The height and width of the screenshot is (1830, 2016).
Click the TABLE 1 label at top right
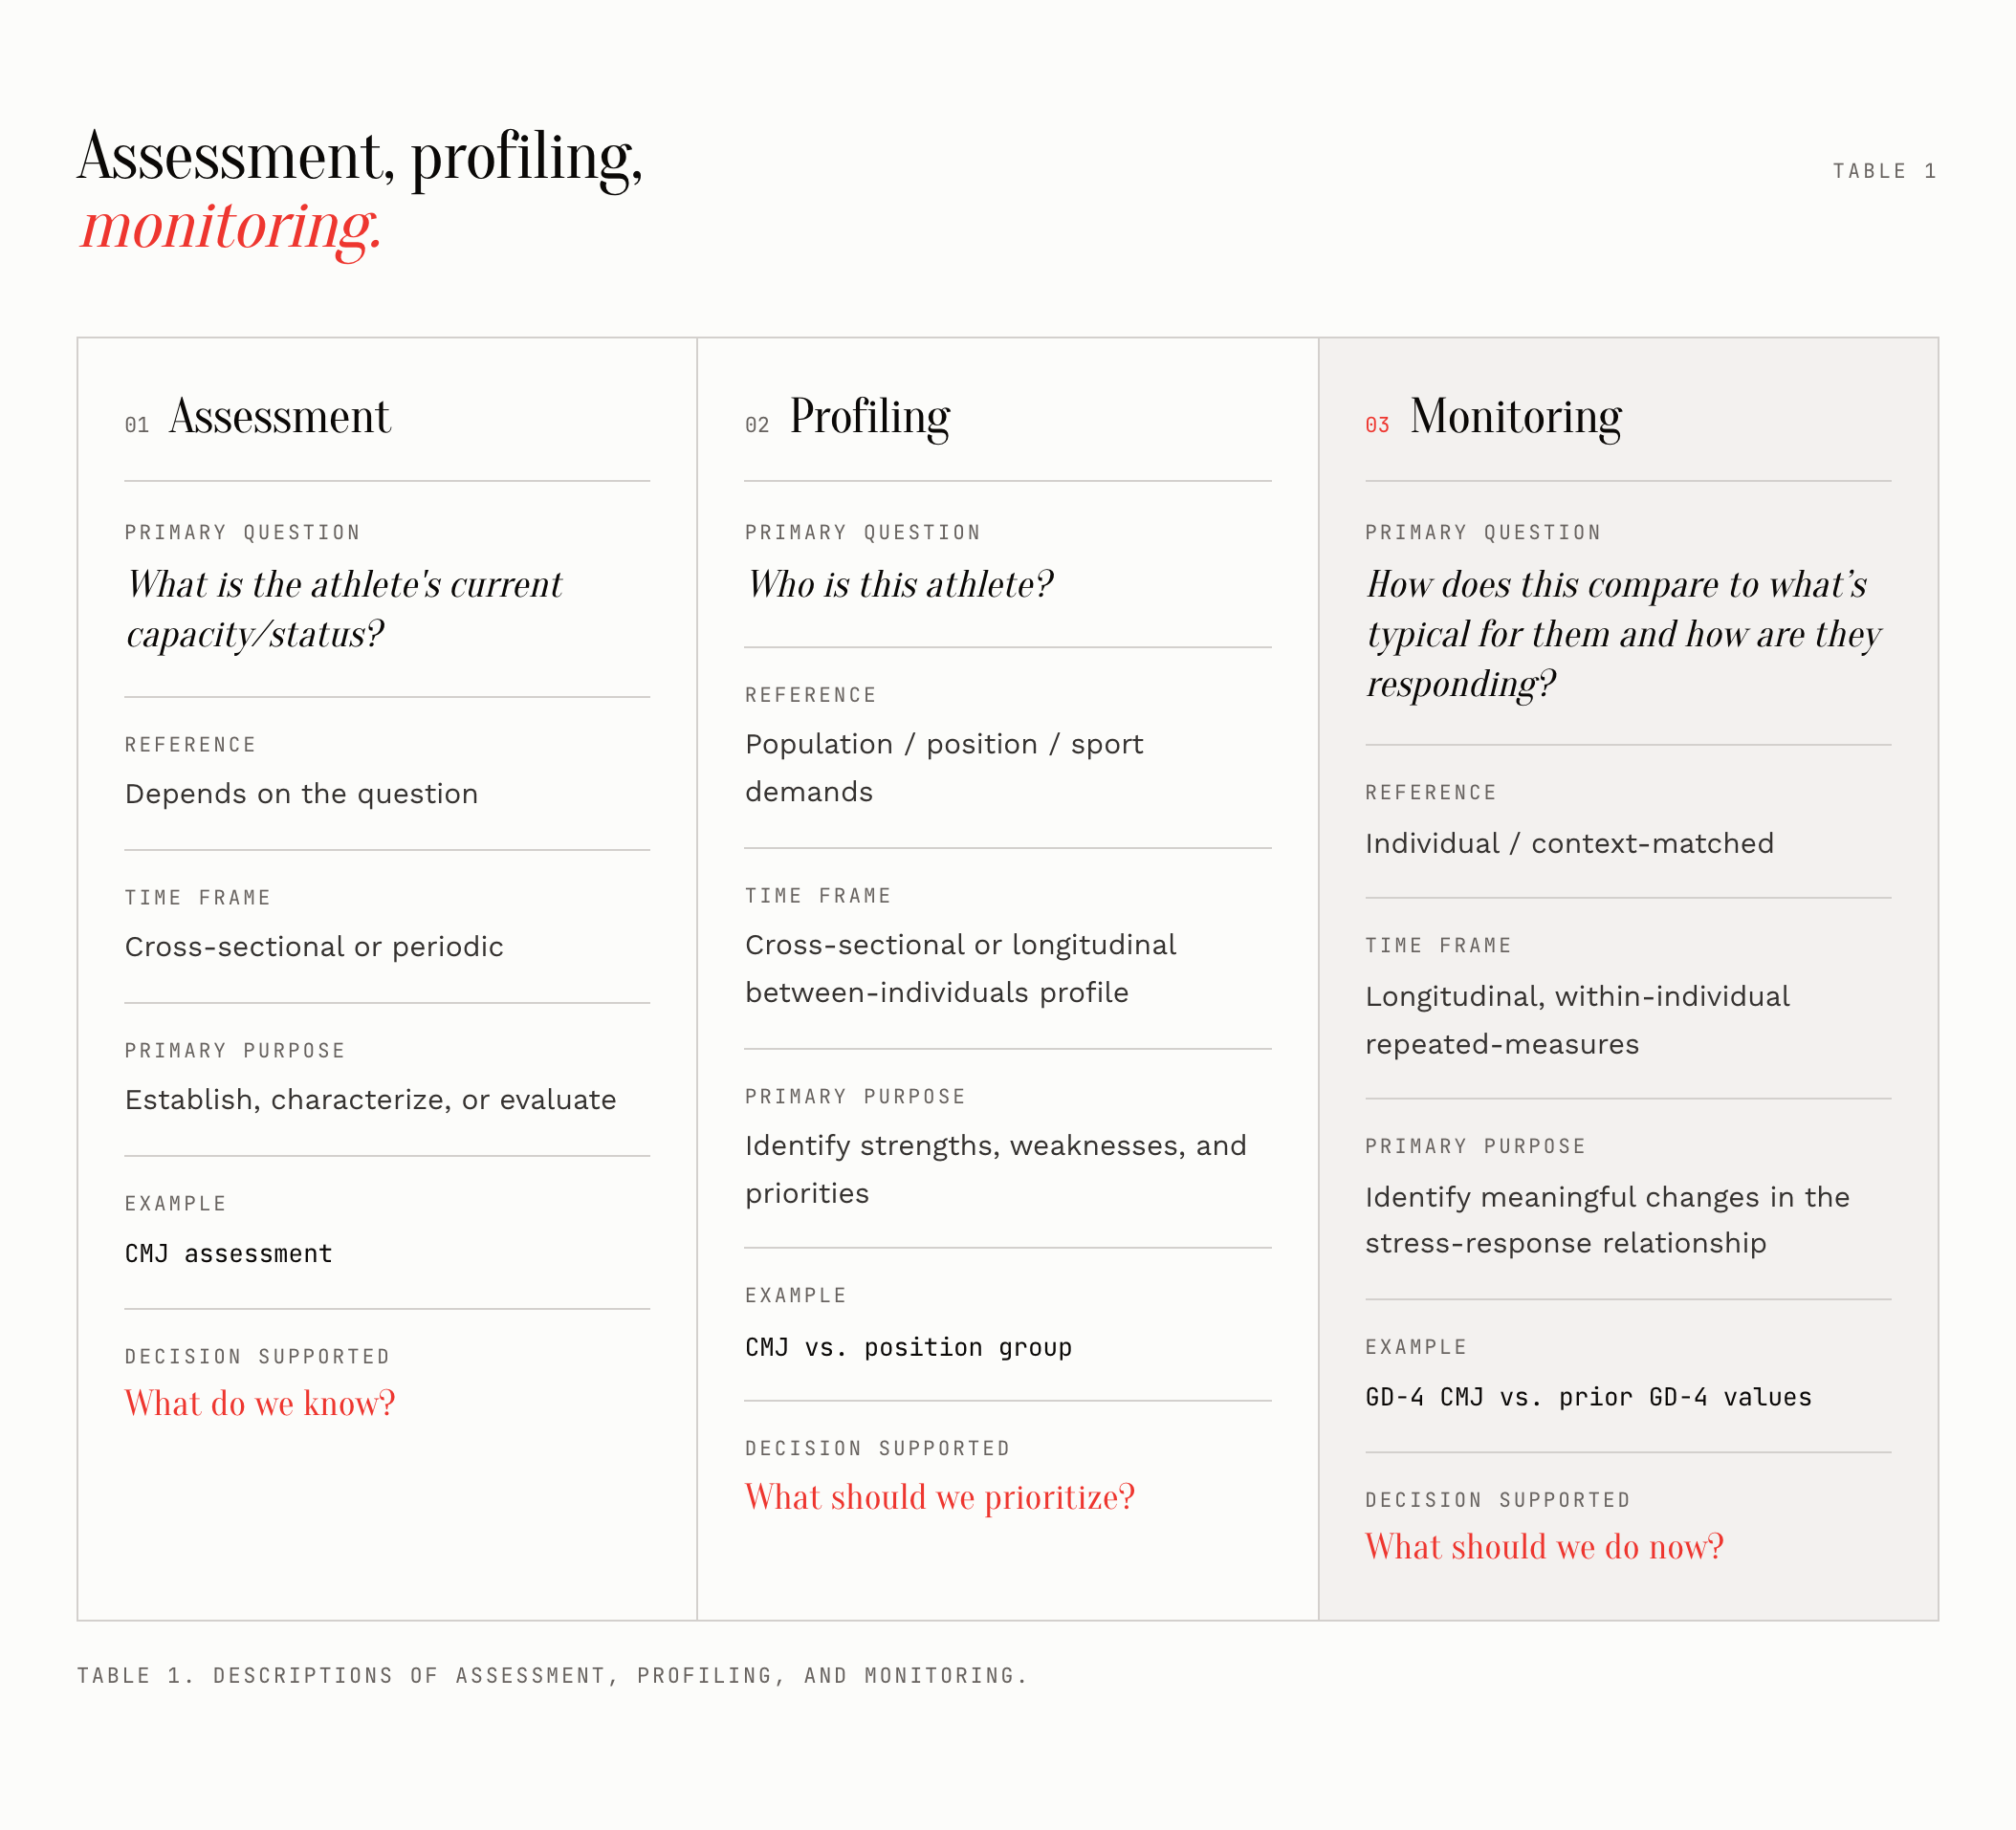click(x=1884, y=171)
